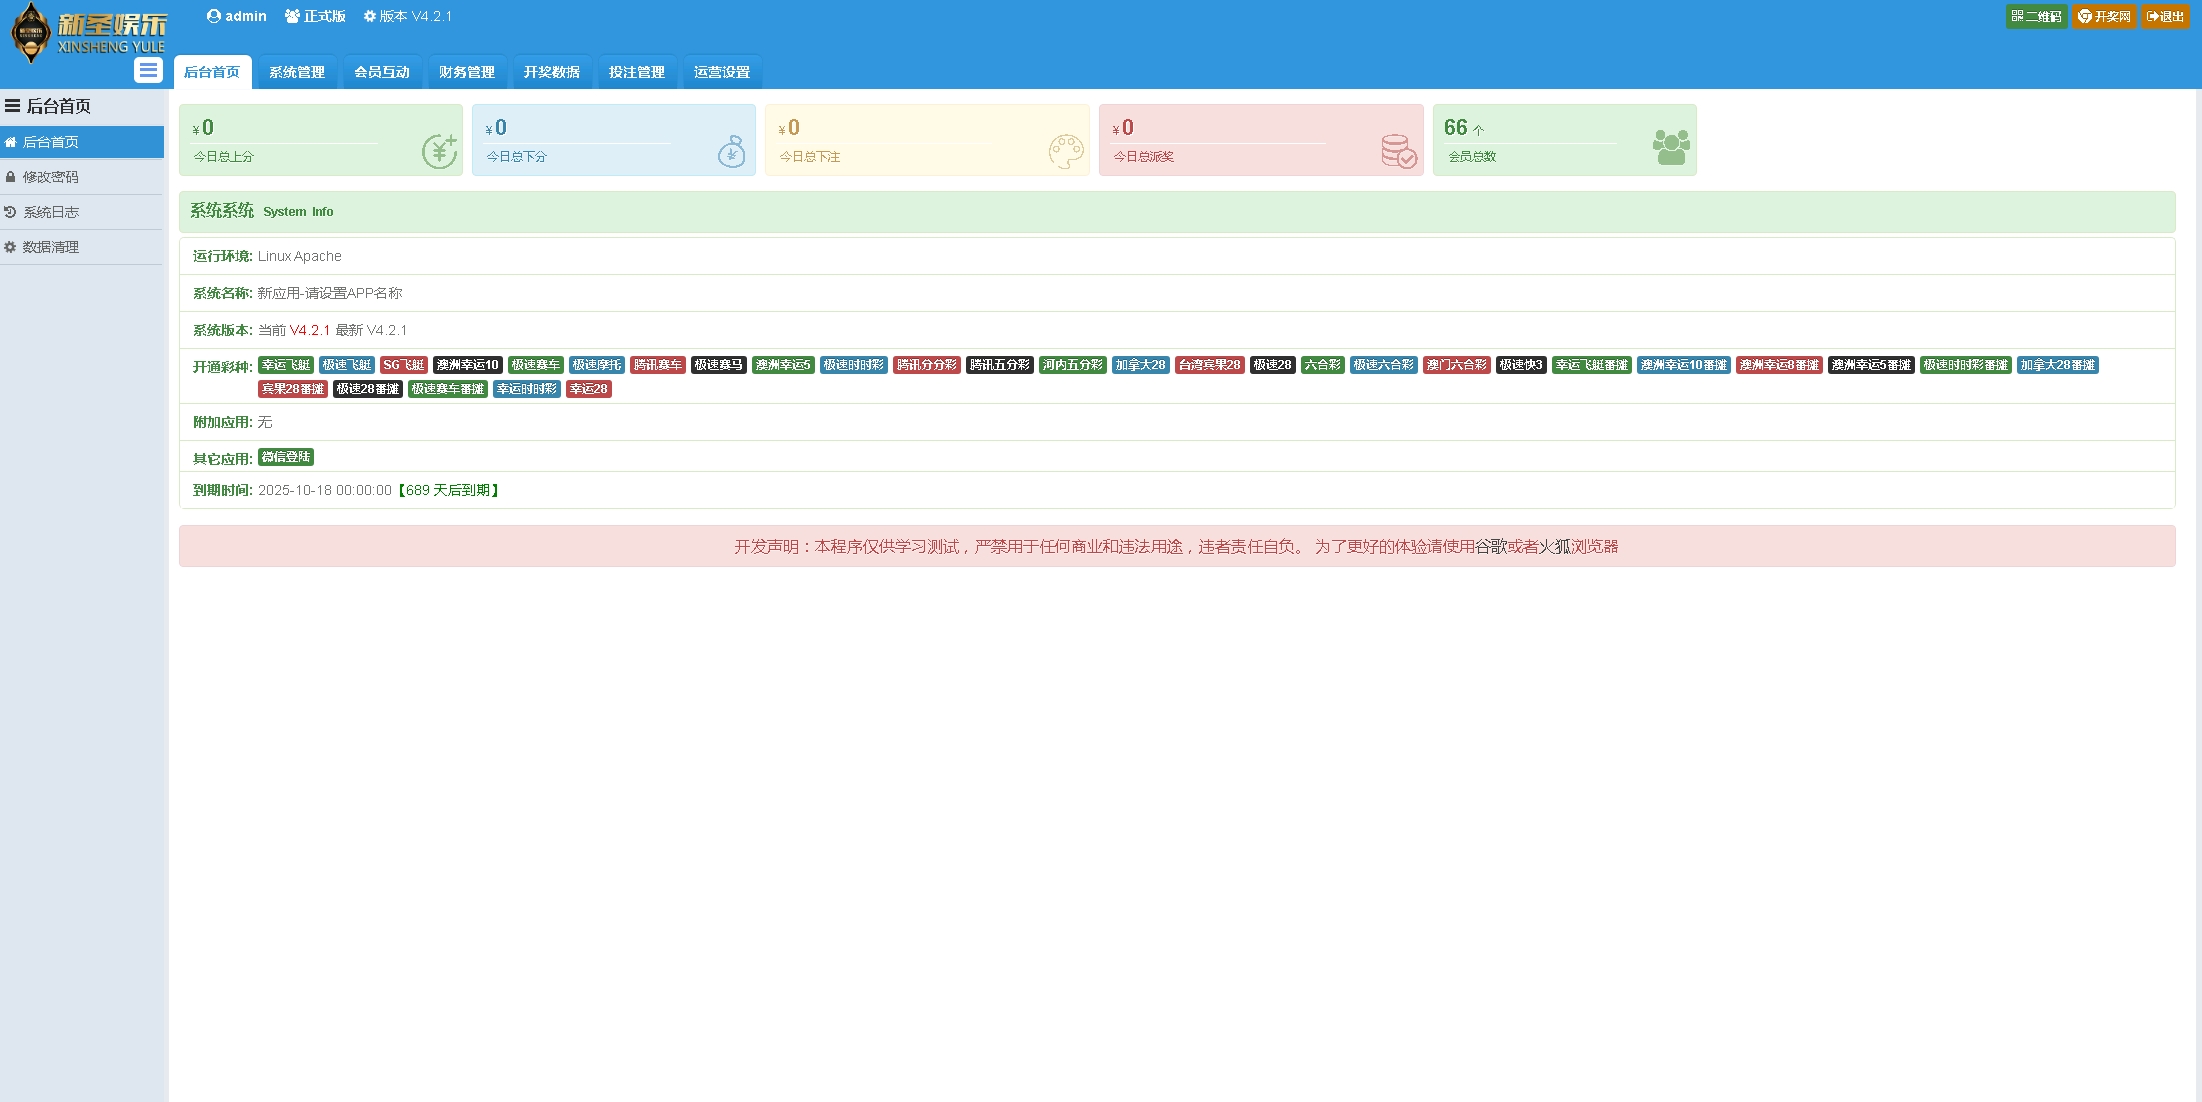
Task: Open 数据清理 in the sidebar
Action: [51, 247]
